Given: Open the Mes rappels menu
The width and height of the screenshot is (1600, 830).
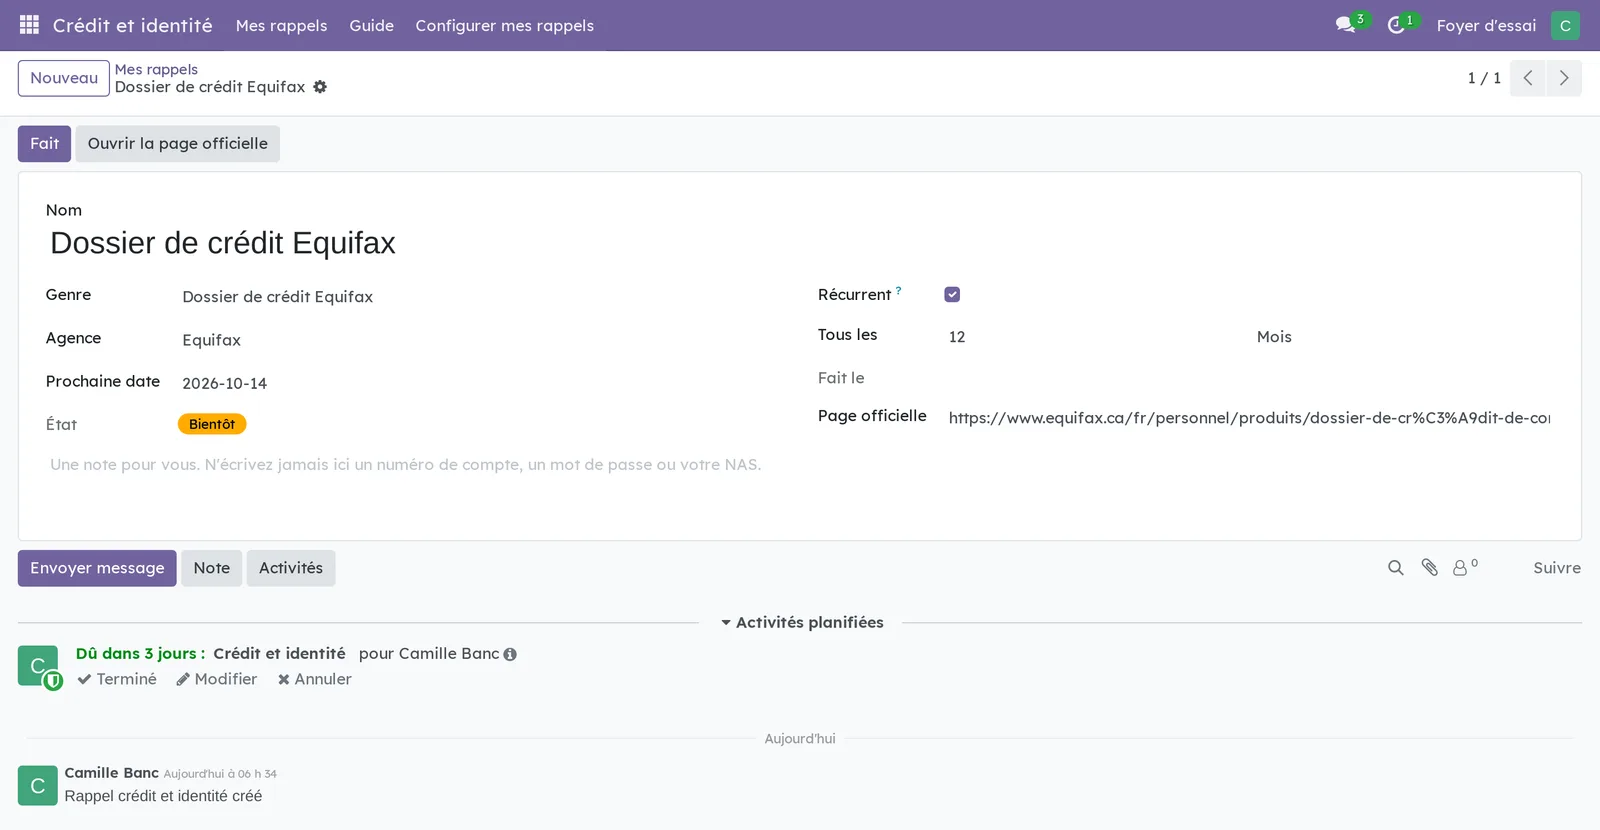Looking at the screenshot, I should (x=281, y=25).
